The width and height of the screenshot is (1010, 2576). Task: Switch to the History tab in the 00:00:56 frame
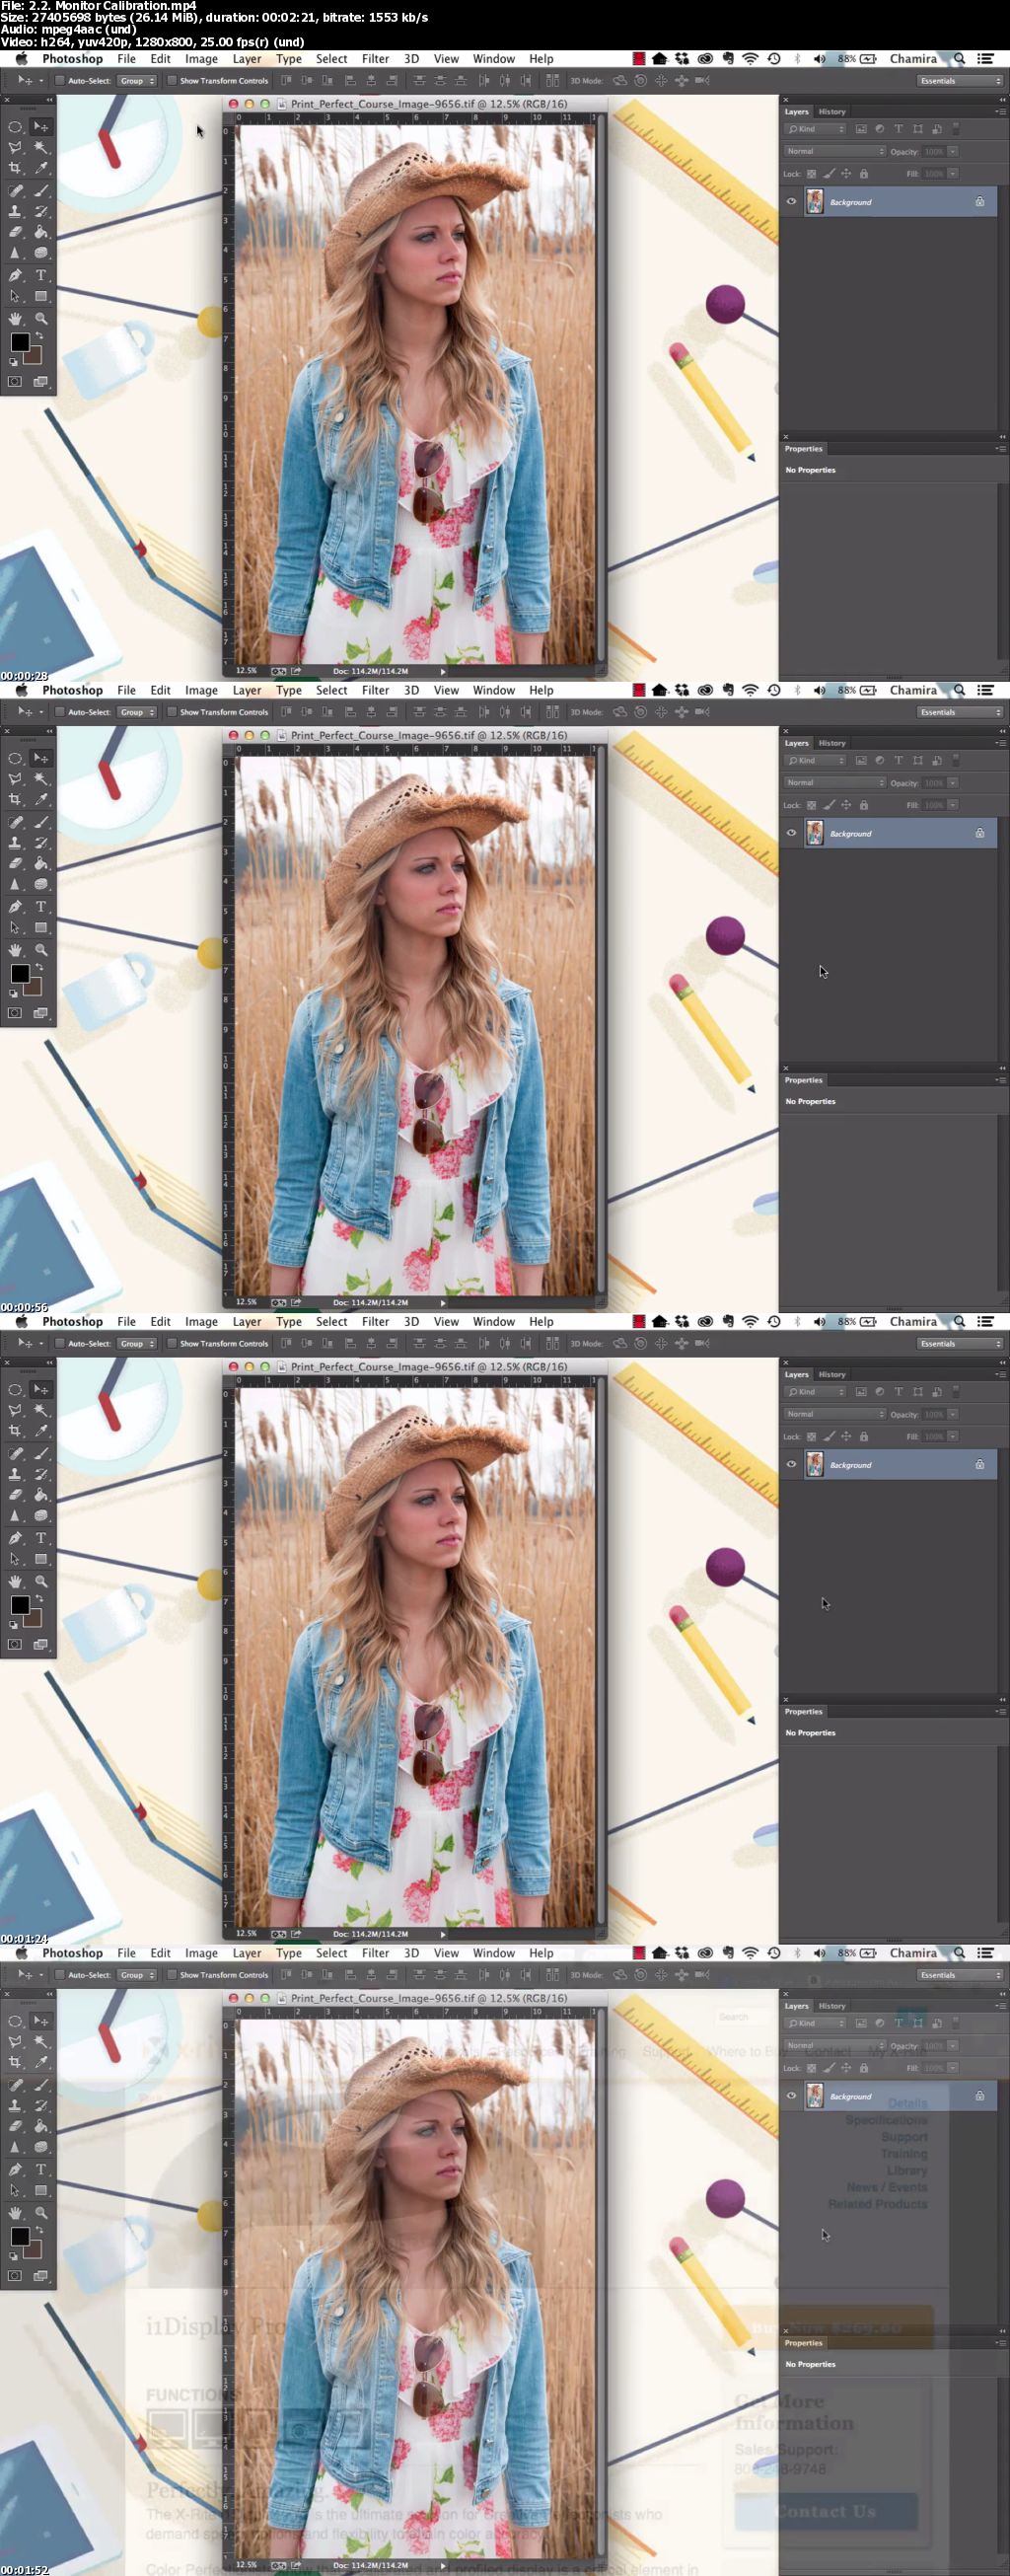click(x=832, y=743)
